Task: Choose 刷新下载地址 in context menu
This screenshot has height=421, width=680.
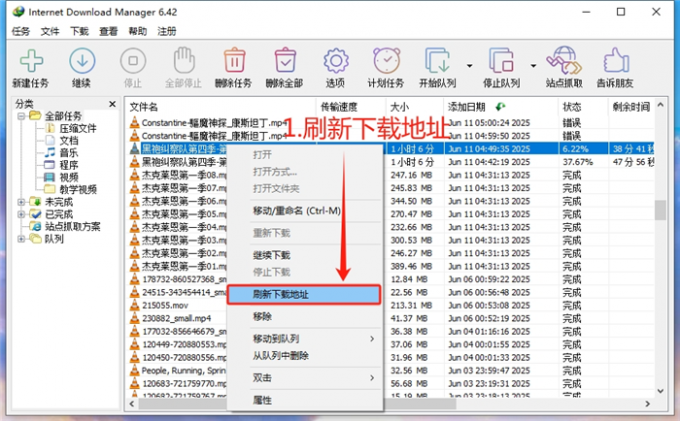Action: [x=304, y=294]
